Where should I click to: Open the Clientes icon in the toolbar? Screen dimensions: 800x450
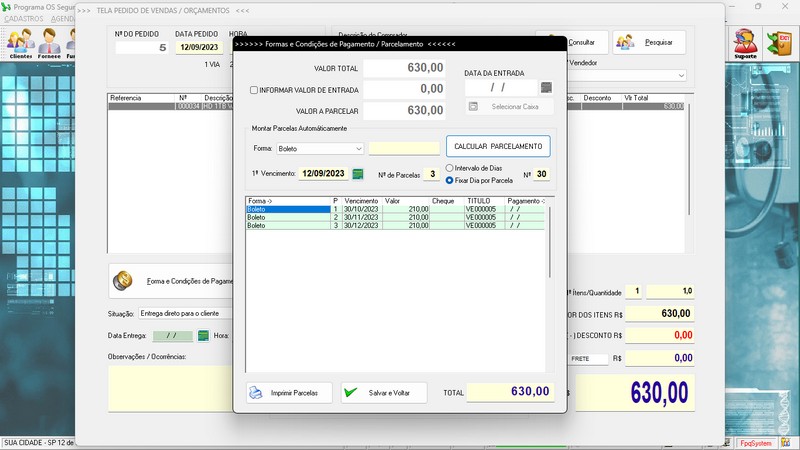[20, 43]
